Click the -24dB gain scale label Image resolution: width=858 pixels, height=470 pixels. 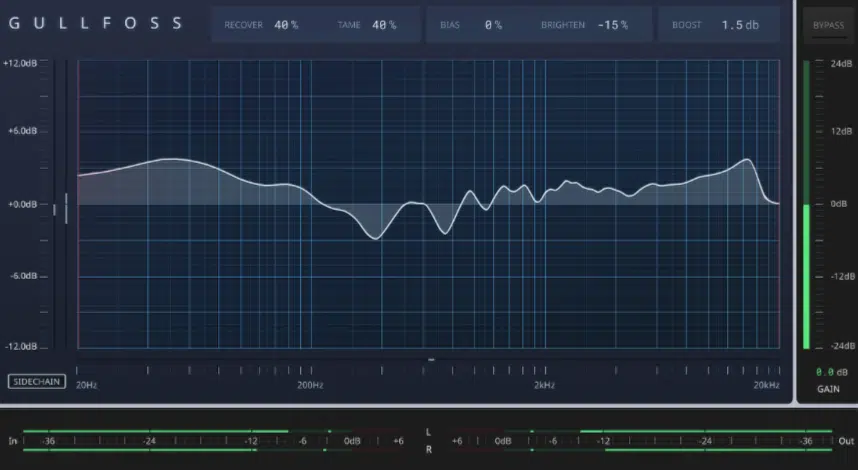[843, 346]
